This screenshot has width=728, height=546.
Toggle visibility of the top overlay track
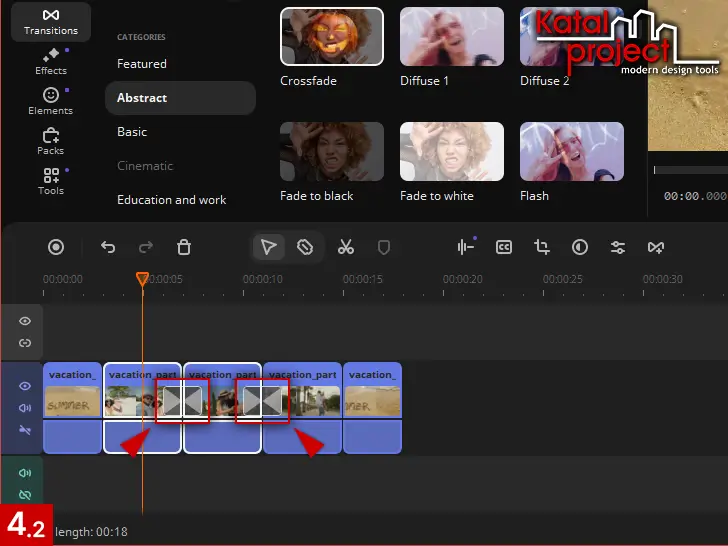(x=25, y=321)
